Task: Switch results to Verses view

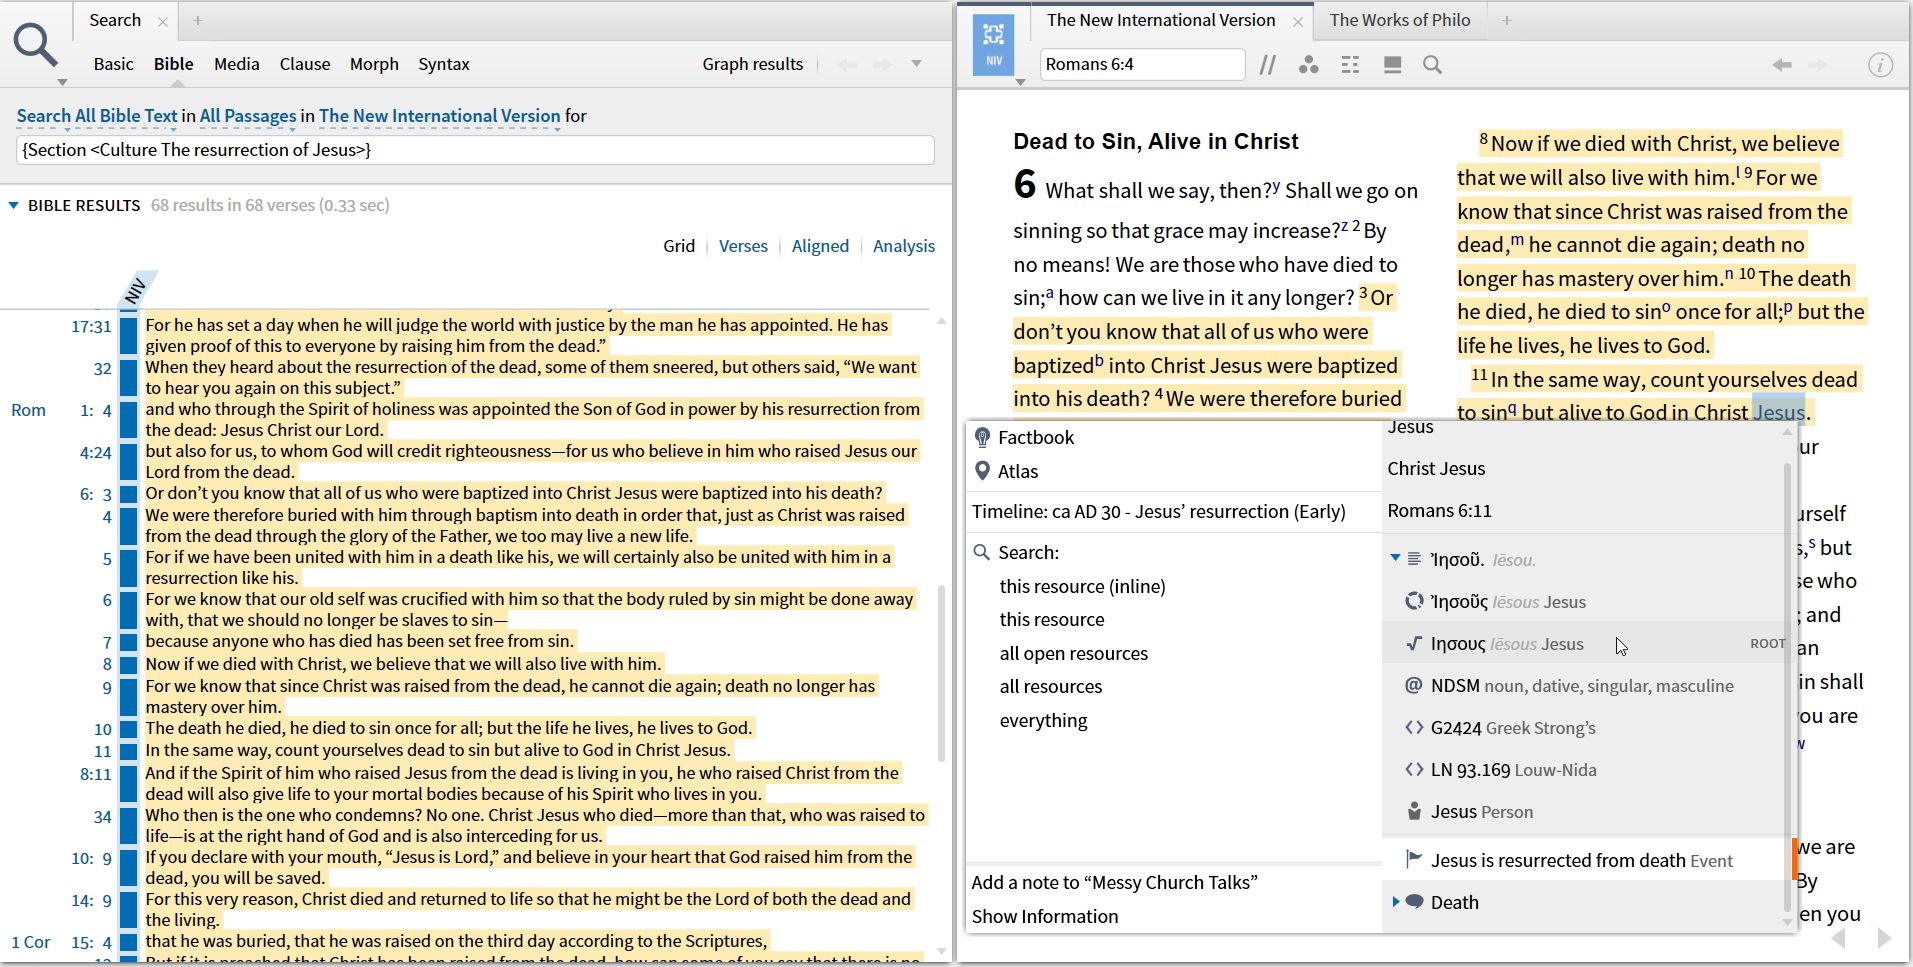Action: (x=743, y=246)
